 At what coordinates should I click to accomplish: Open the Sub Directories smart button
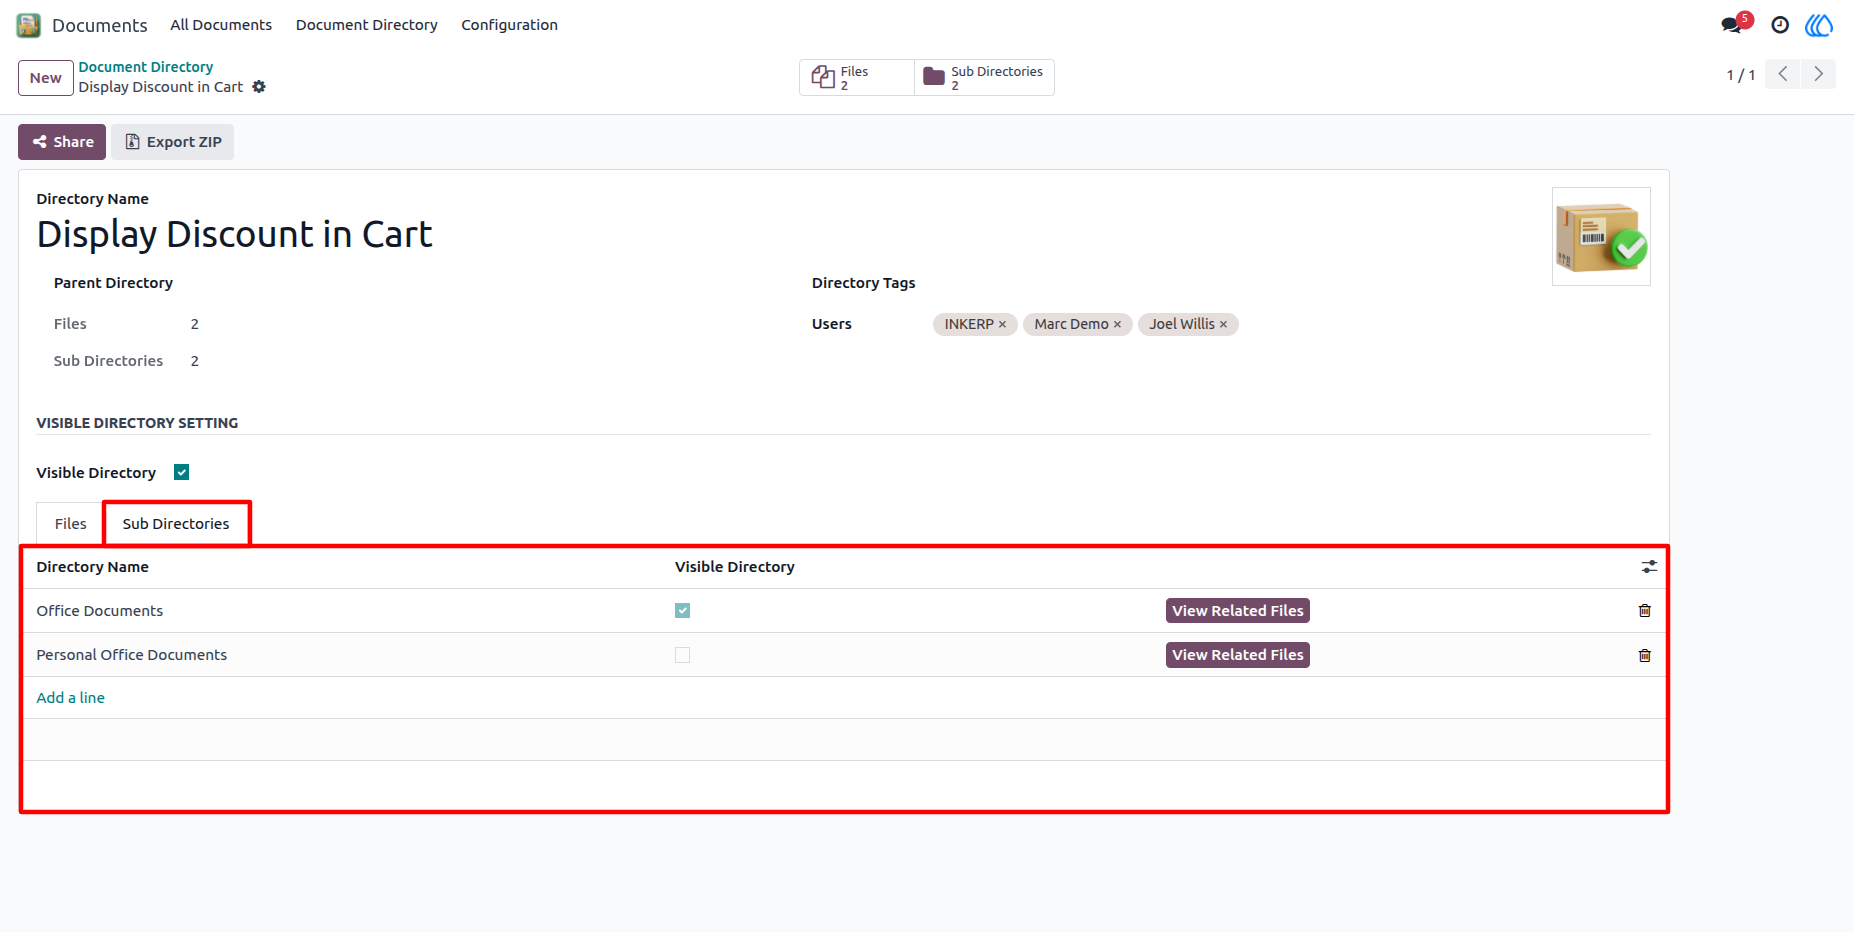(984, 78)
